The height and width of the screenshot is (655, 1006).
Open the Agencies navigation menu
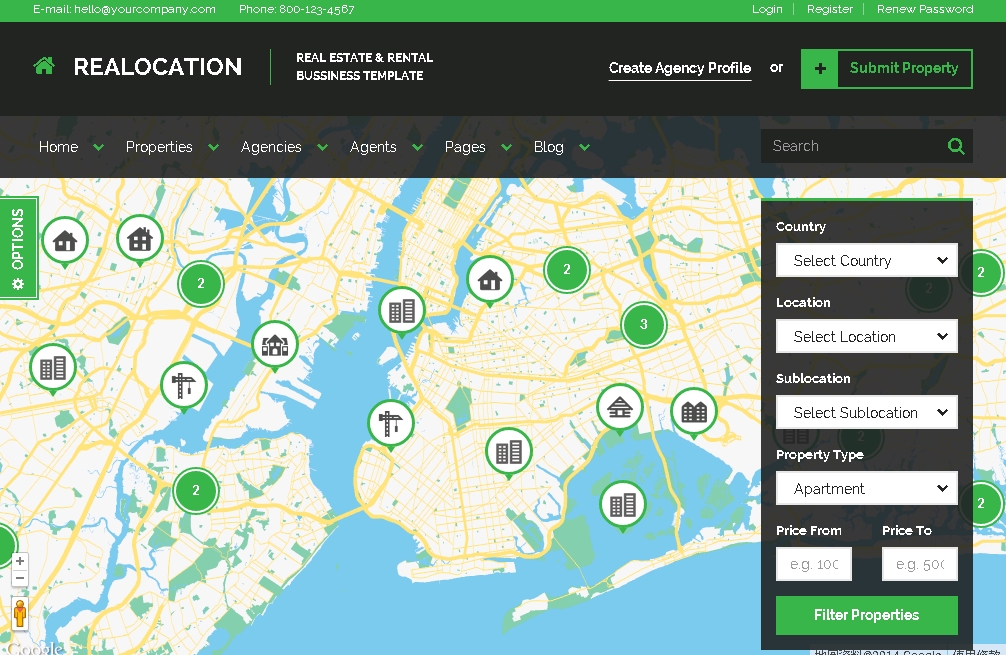271,147
